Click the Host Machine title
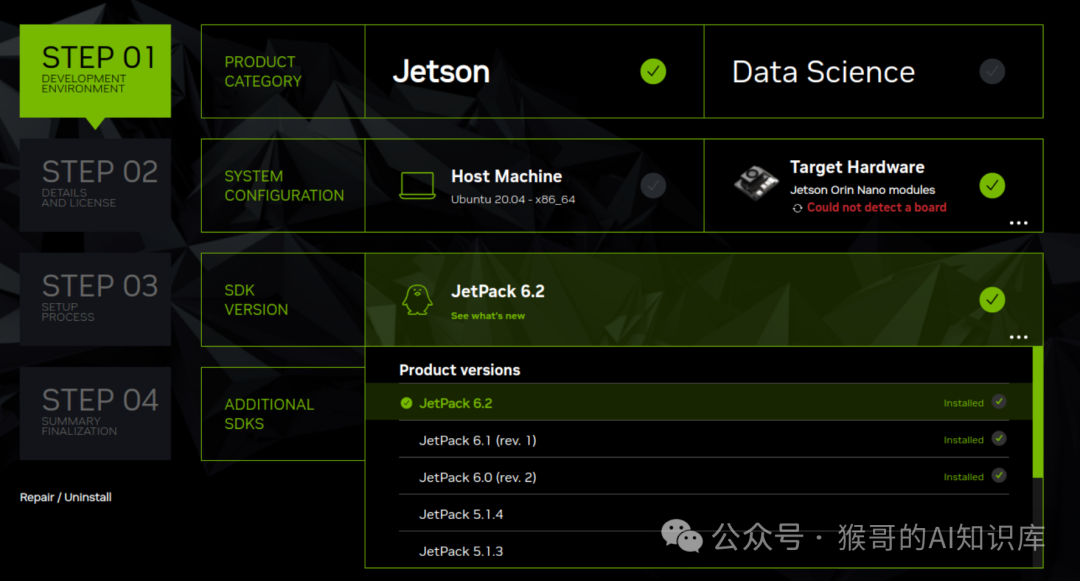 506,176
